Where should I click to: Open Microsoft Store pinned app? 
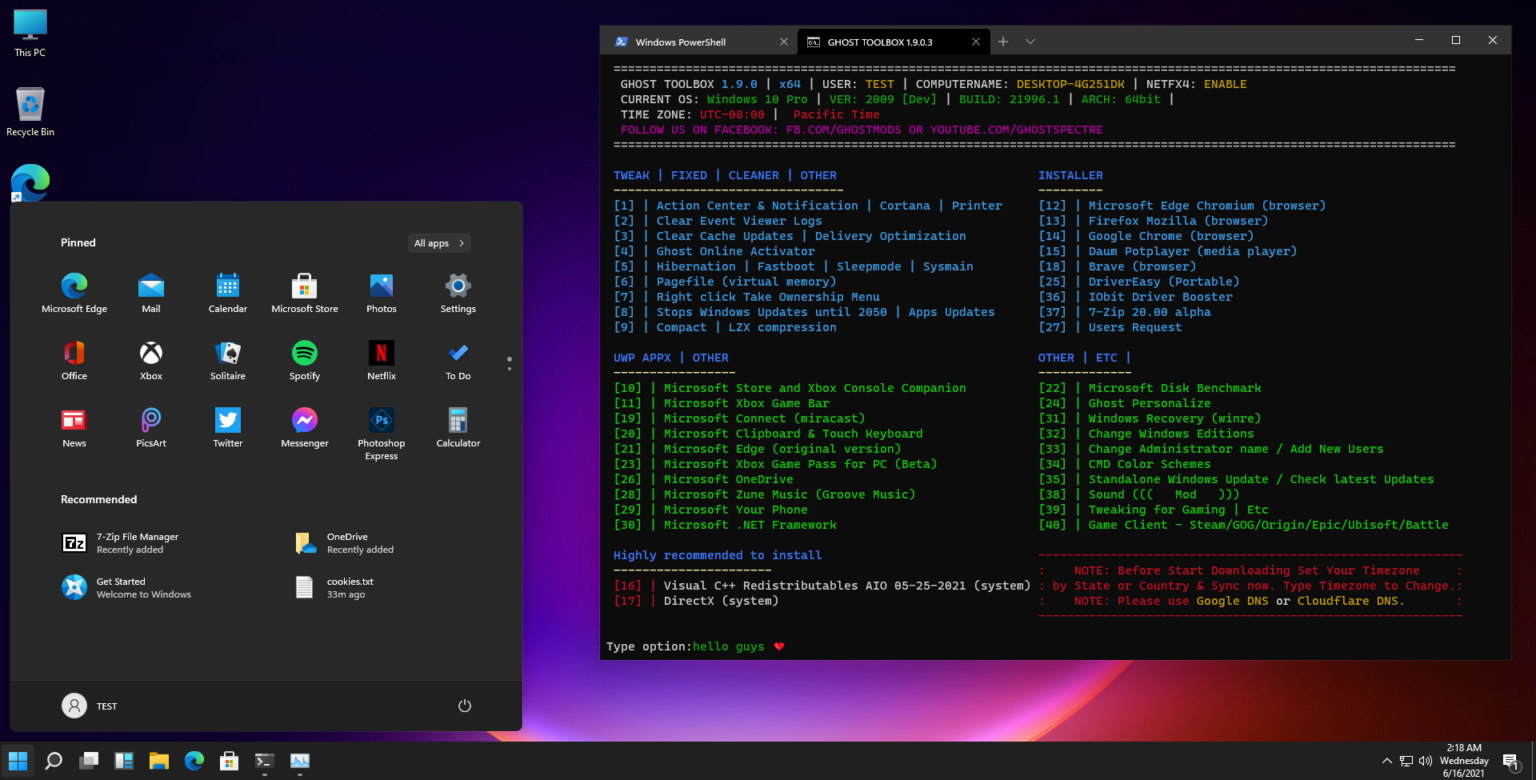click(305, 293)
